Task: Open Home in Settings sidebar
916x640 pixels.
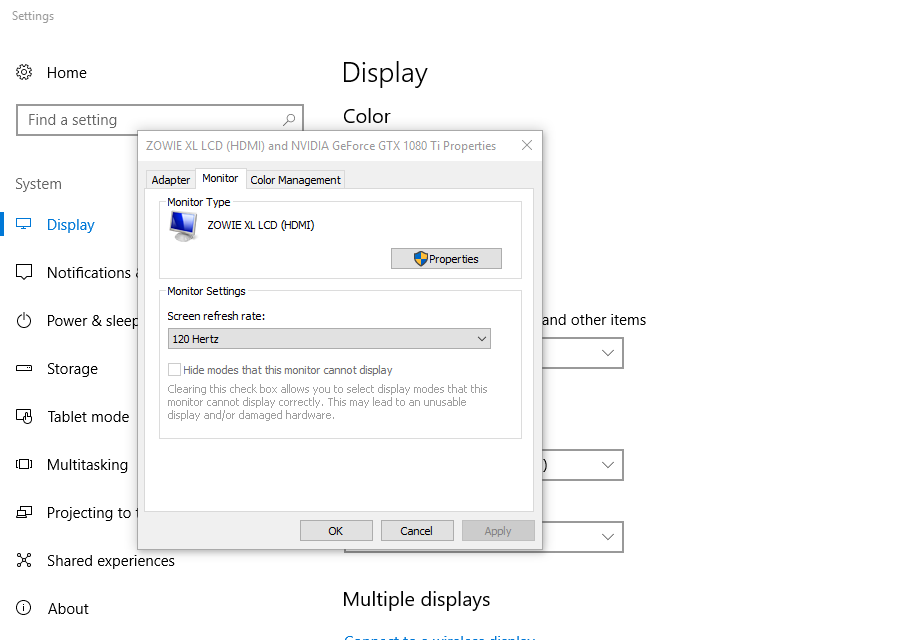Action: point(67,72)
